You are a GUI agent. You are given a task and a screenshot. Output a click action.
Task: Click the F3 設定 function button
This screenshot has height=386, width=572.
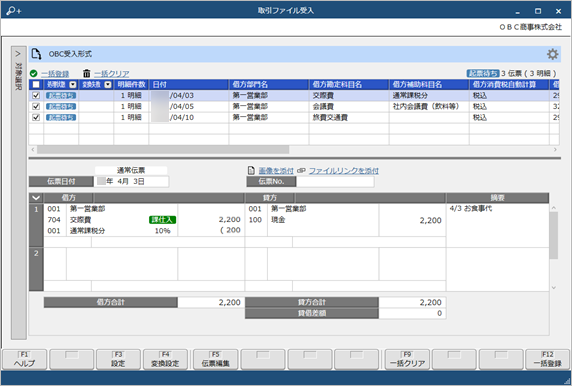[118, 359]
